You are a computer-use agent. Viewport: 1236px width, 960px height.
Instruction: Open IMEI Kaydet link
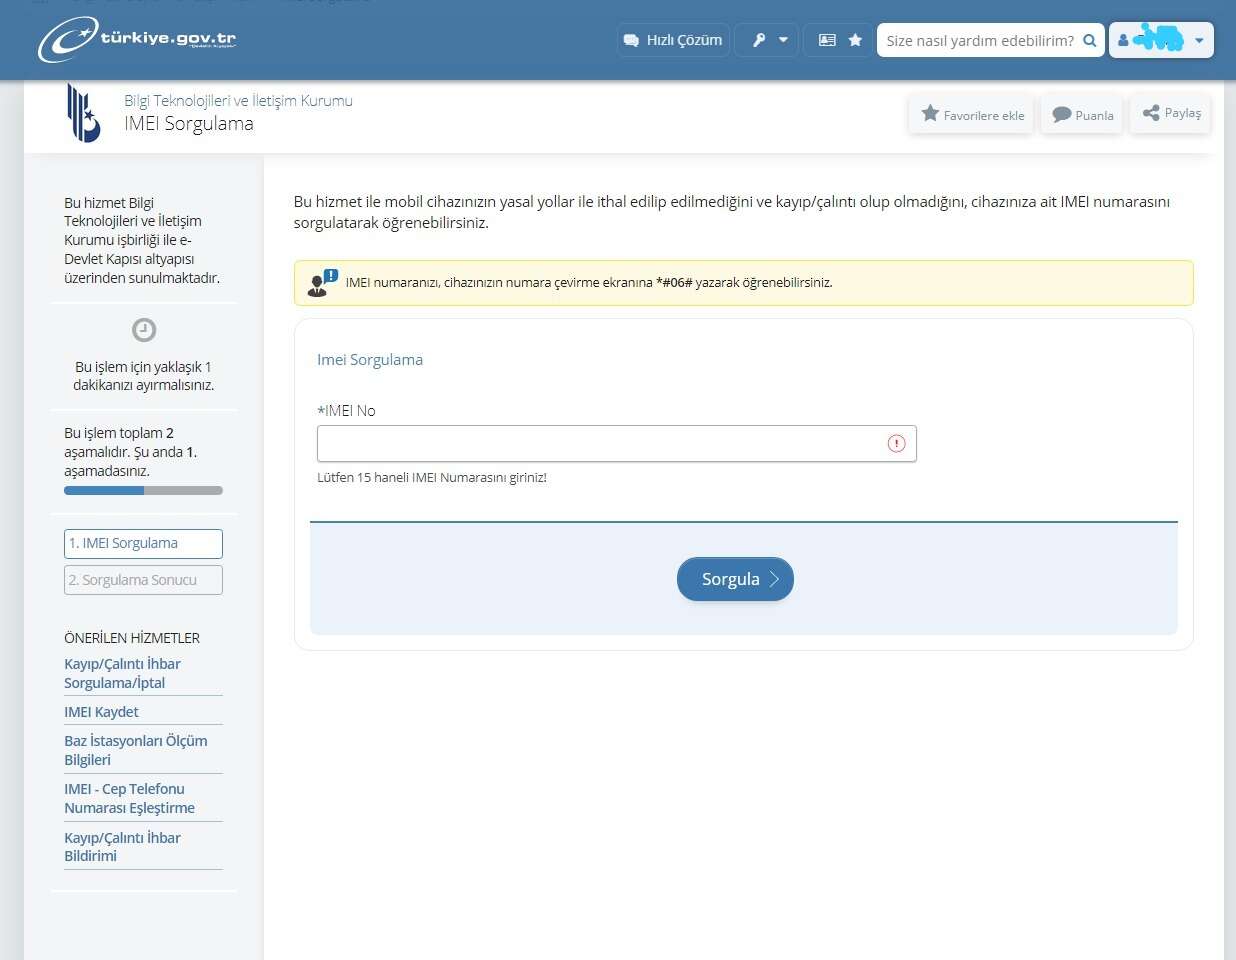[x=101, y=712]
